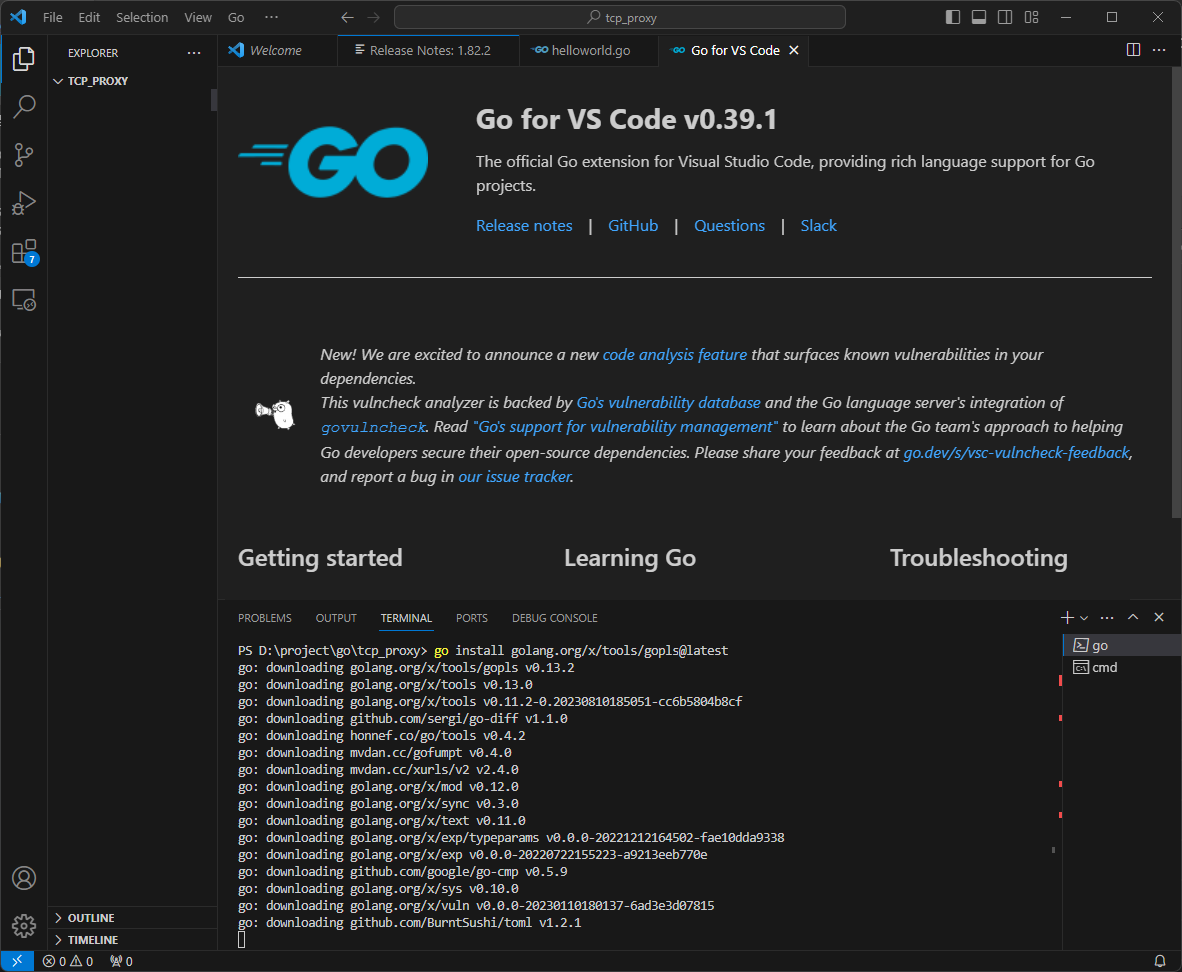
Task: Open the Selection menu
Action: (142, 17)
